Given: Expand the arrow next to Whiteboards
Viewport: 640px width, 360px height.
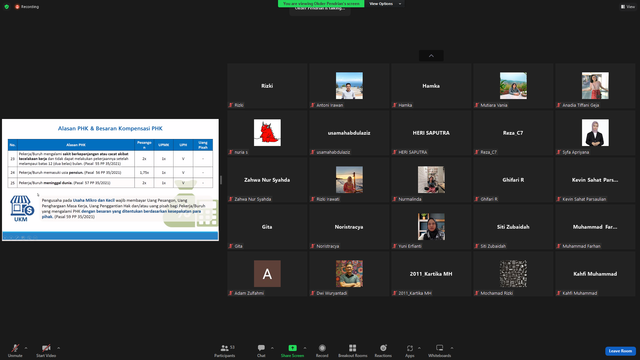Looking at the screenshot, I should point(451,348).
